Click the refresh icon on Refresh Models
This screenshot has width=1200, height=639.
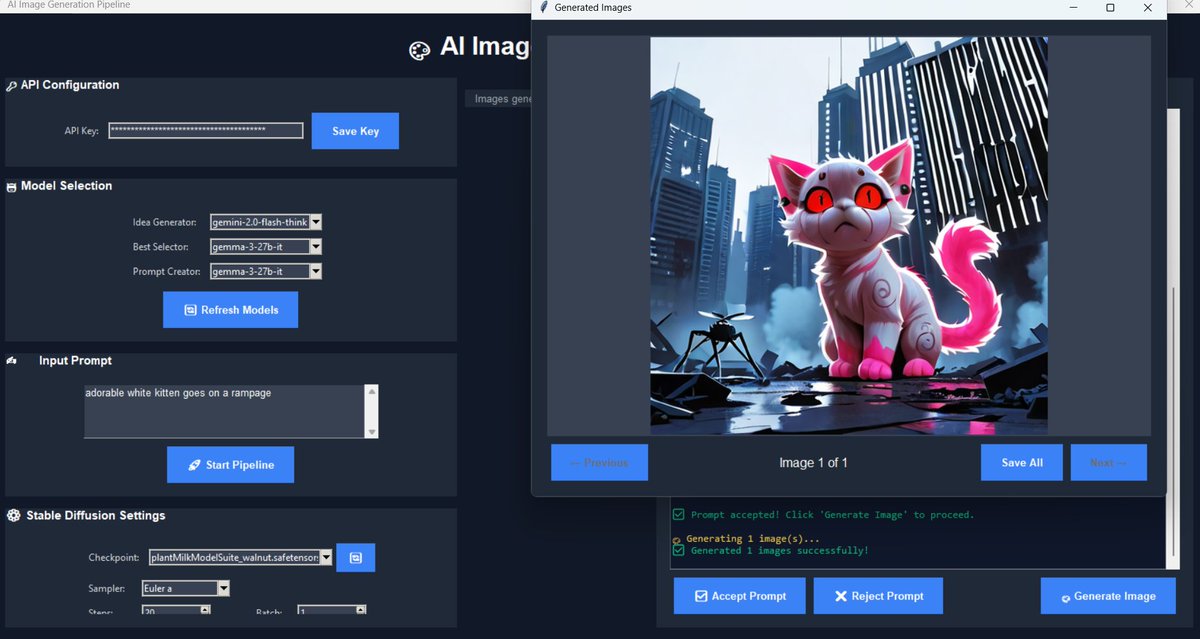(x=190, y=310)
